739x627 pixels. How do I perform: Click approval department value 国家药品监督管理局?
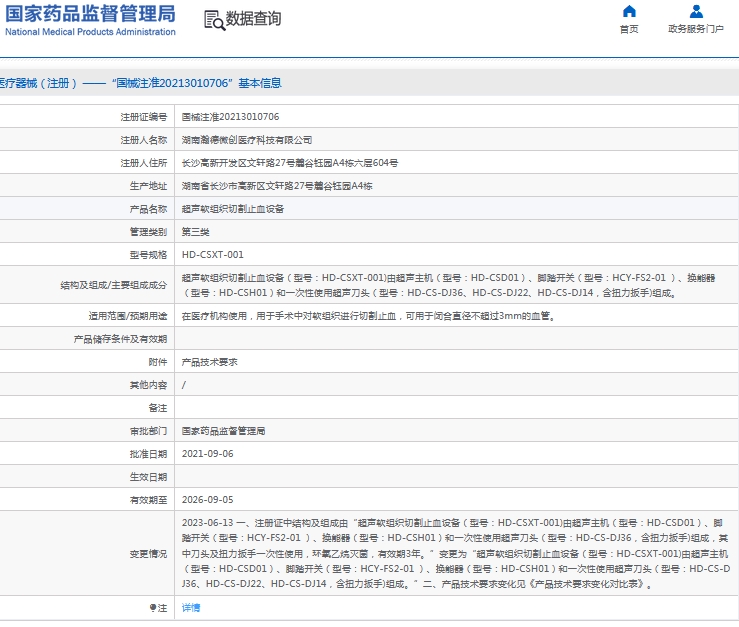pos(223,431)
